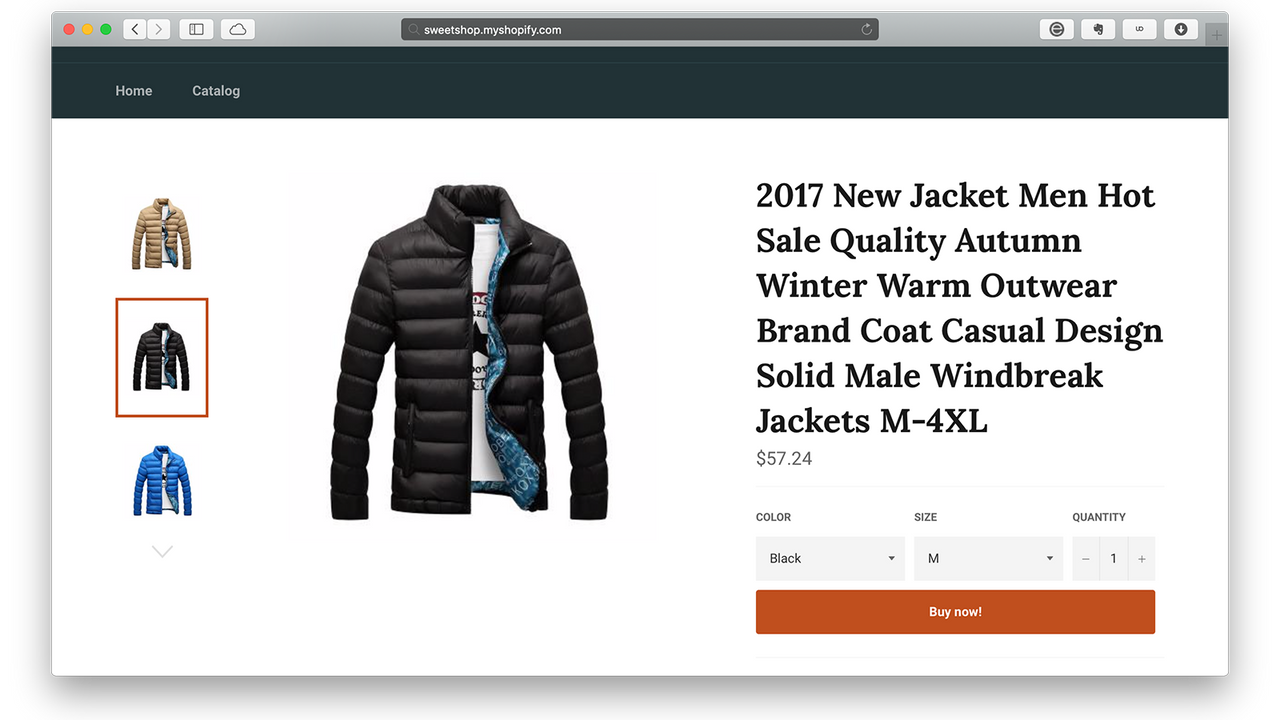Image resolution: width=1280 pixels, height=720 pixels.
Task: Expand the Color dropdown showing Black
Action: click(x=830, y=558)
